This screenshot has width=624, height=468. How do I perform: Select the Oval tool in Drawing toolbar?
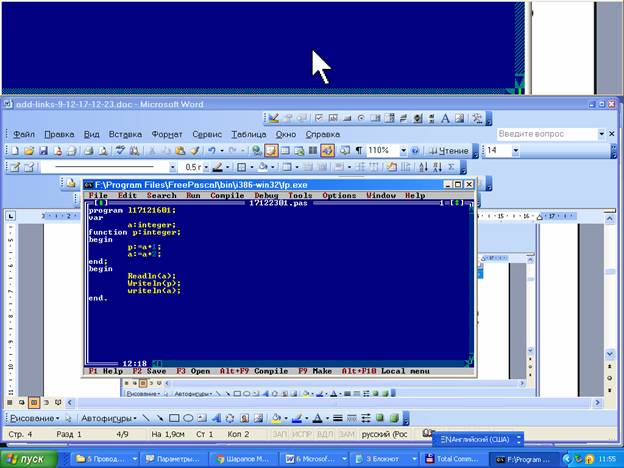pos(188,418)
